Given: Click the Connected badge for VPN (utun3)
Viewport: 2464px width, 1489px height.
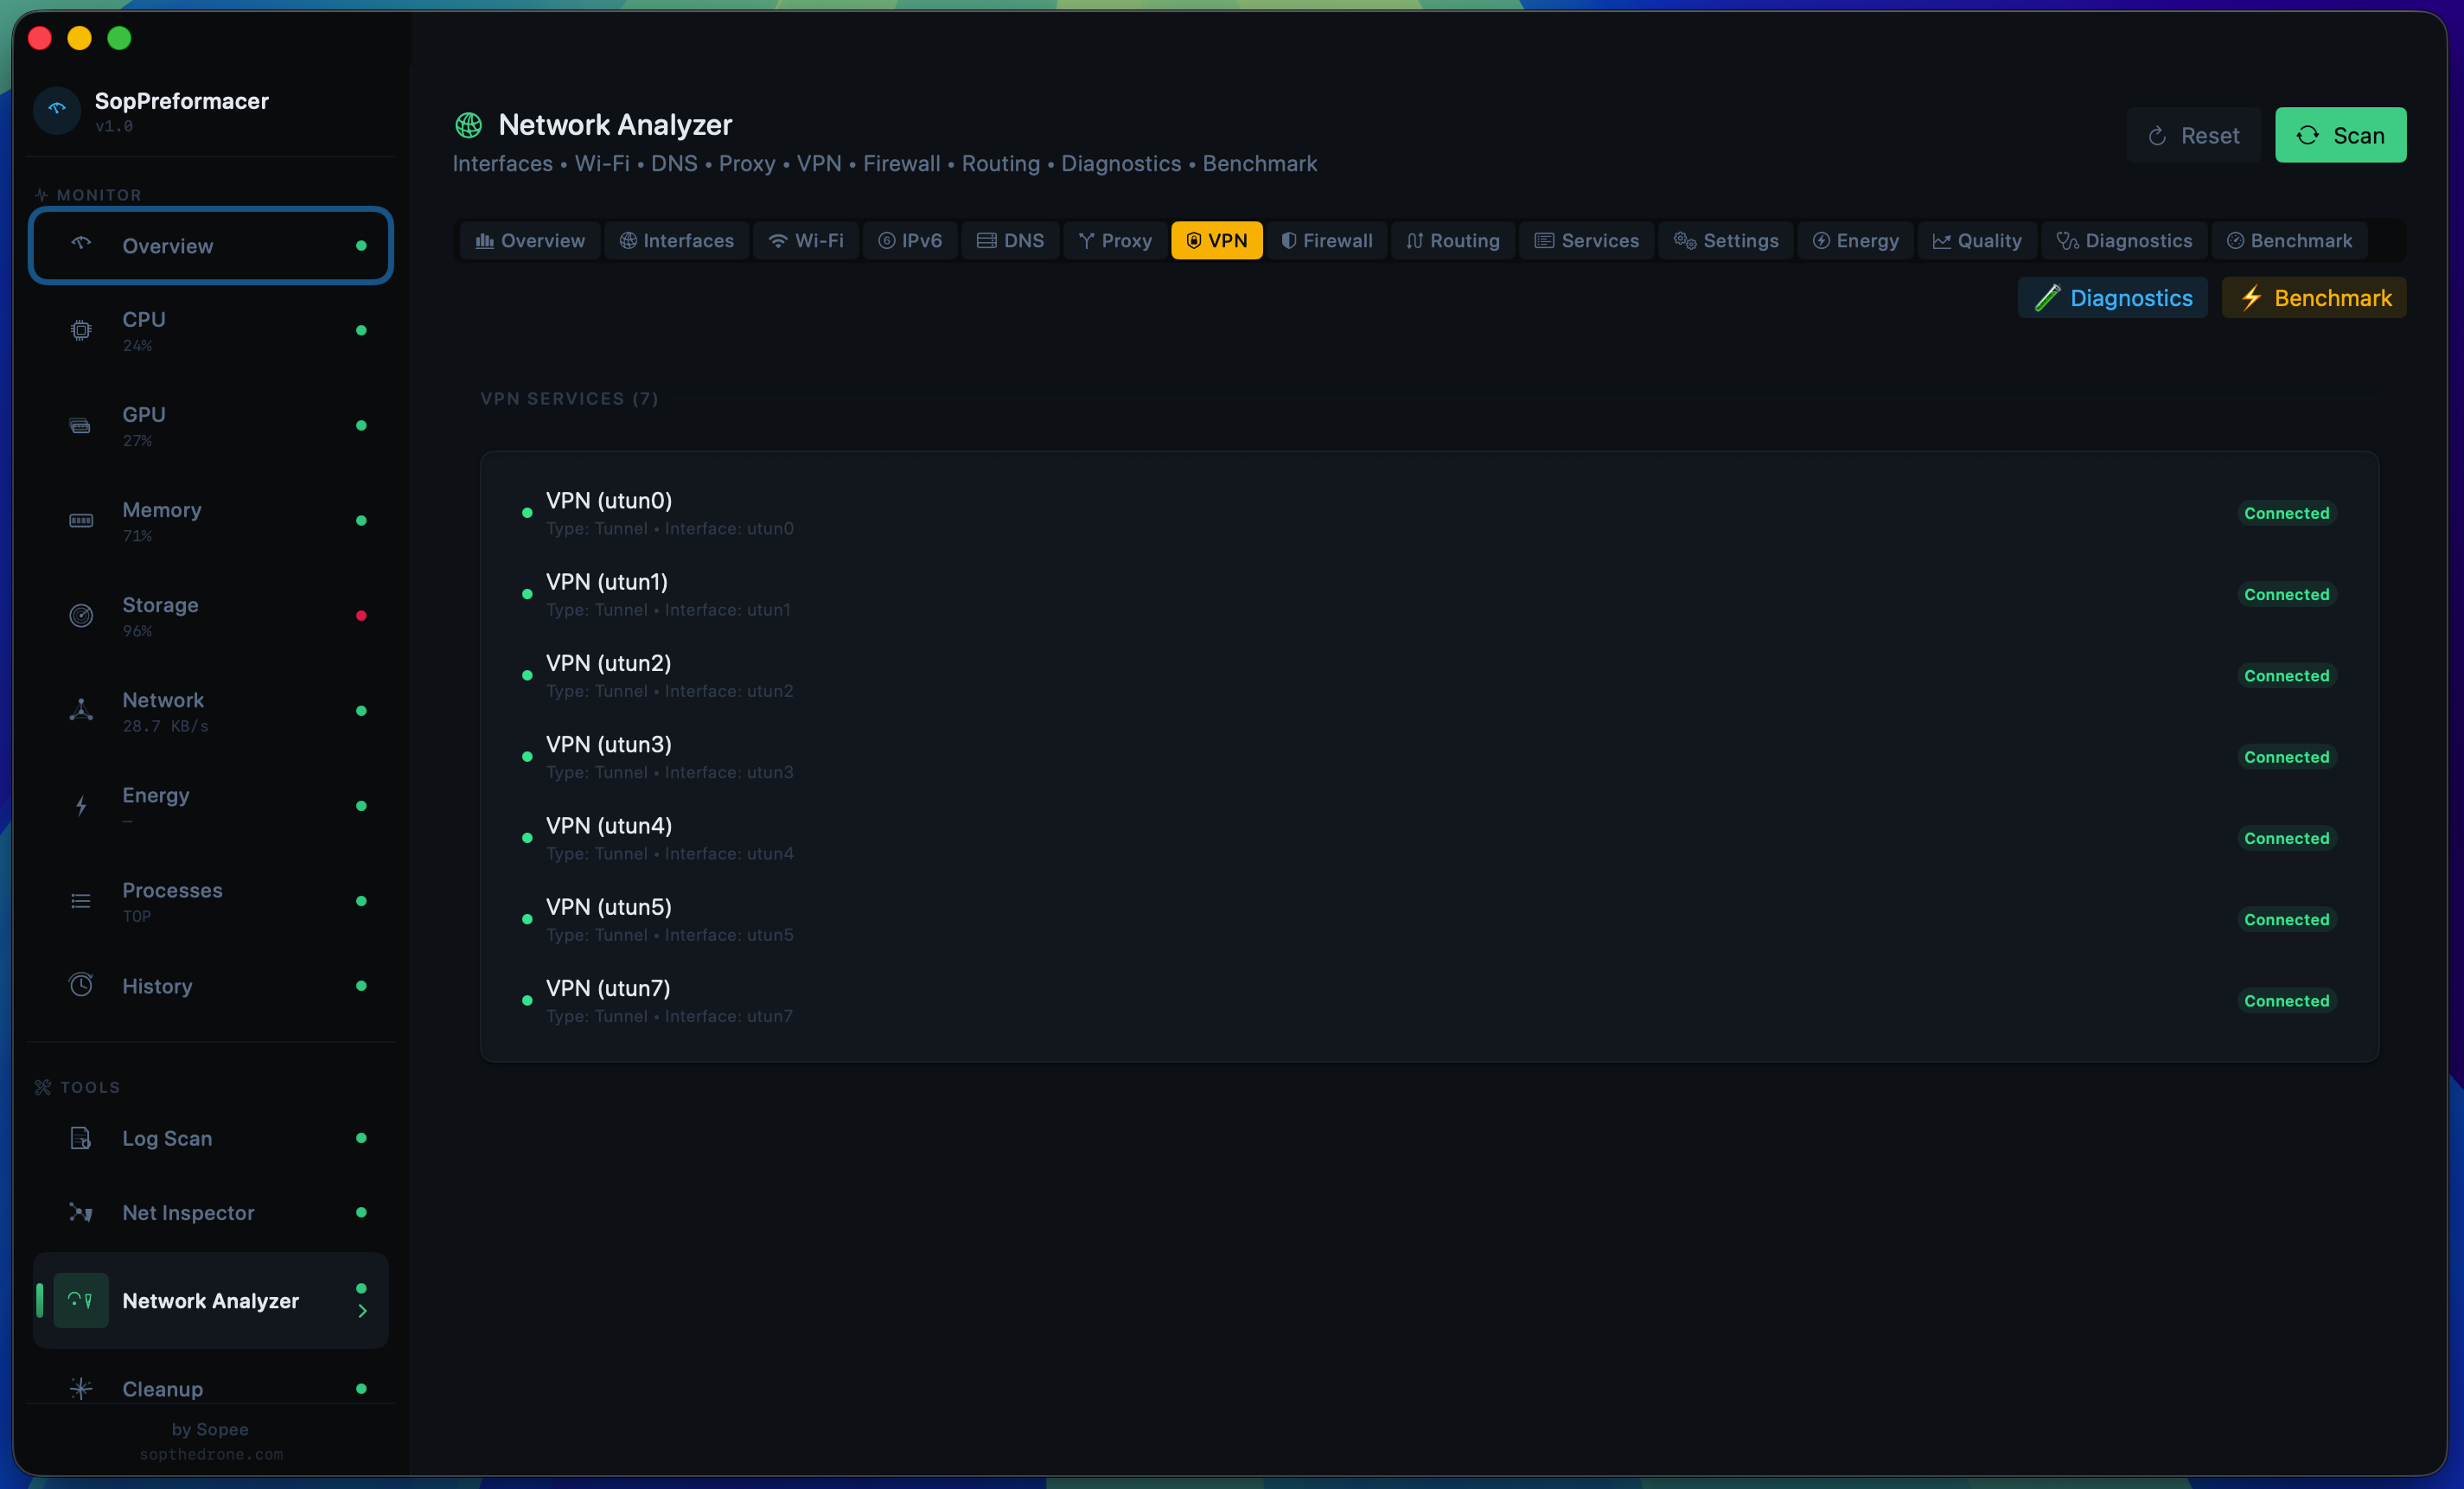Looking at the screenshot, I should [2286, 757].
